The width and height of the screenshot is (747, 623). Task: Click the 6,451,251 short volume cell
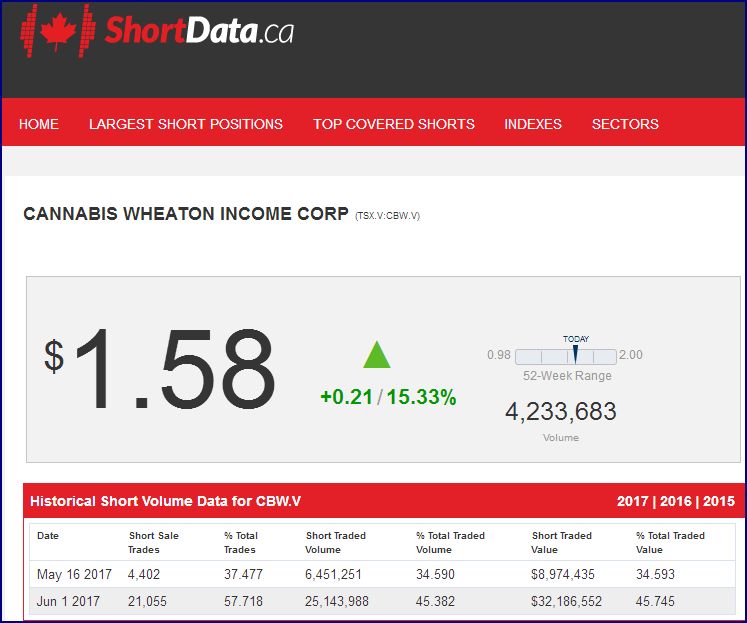(333, 574)
